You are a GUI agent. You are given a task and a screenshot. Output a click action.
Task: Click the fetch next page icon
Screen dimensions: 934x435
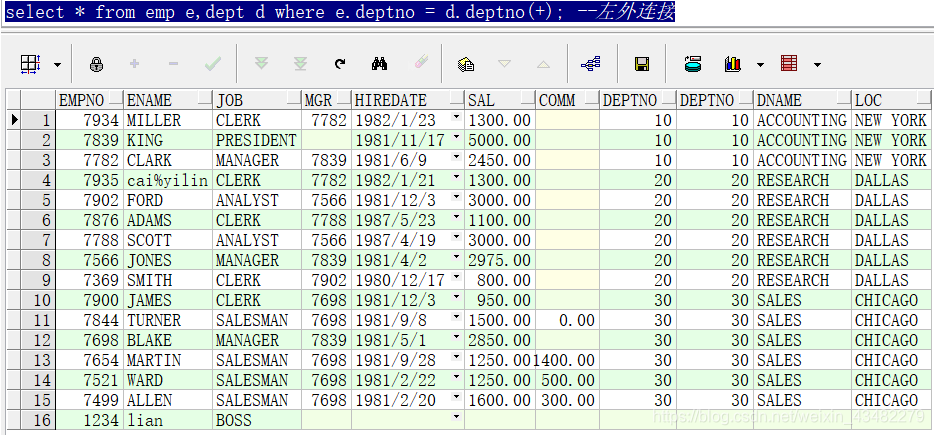pos(261,64)
